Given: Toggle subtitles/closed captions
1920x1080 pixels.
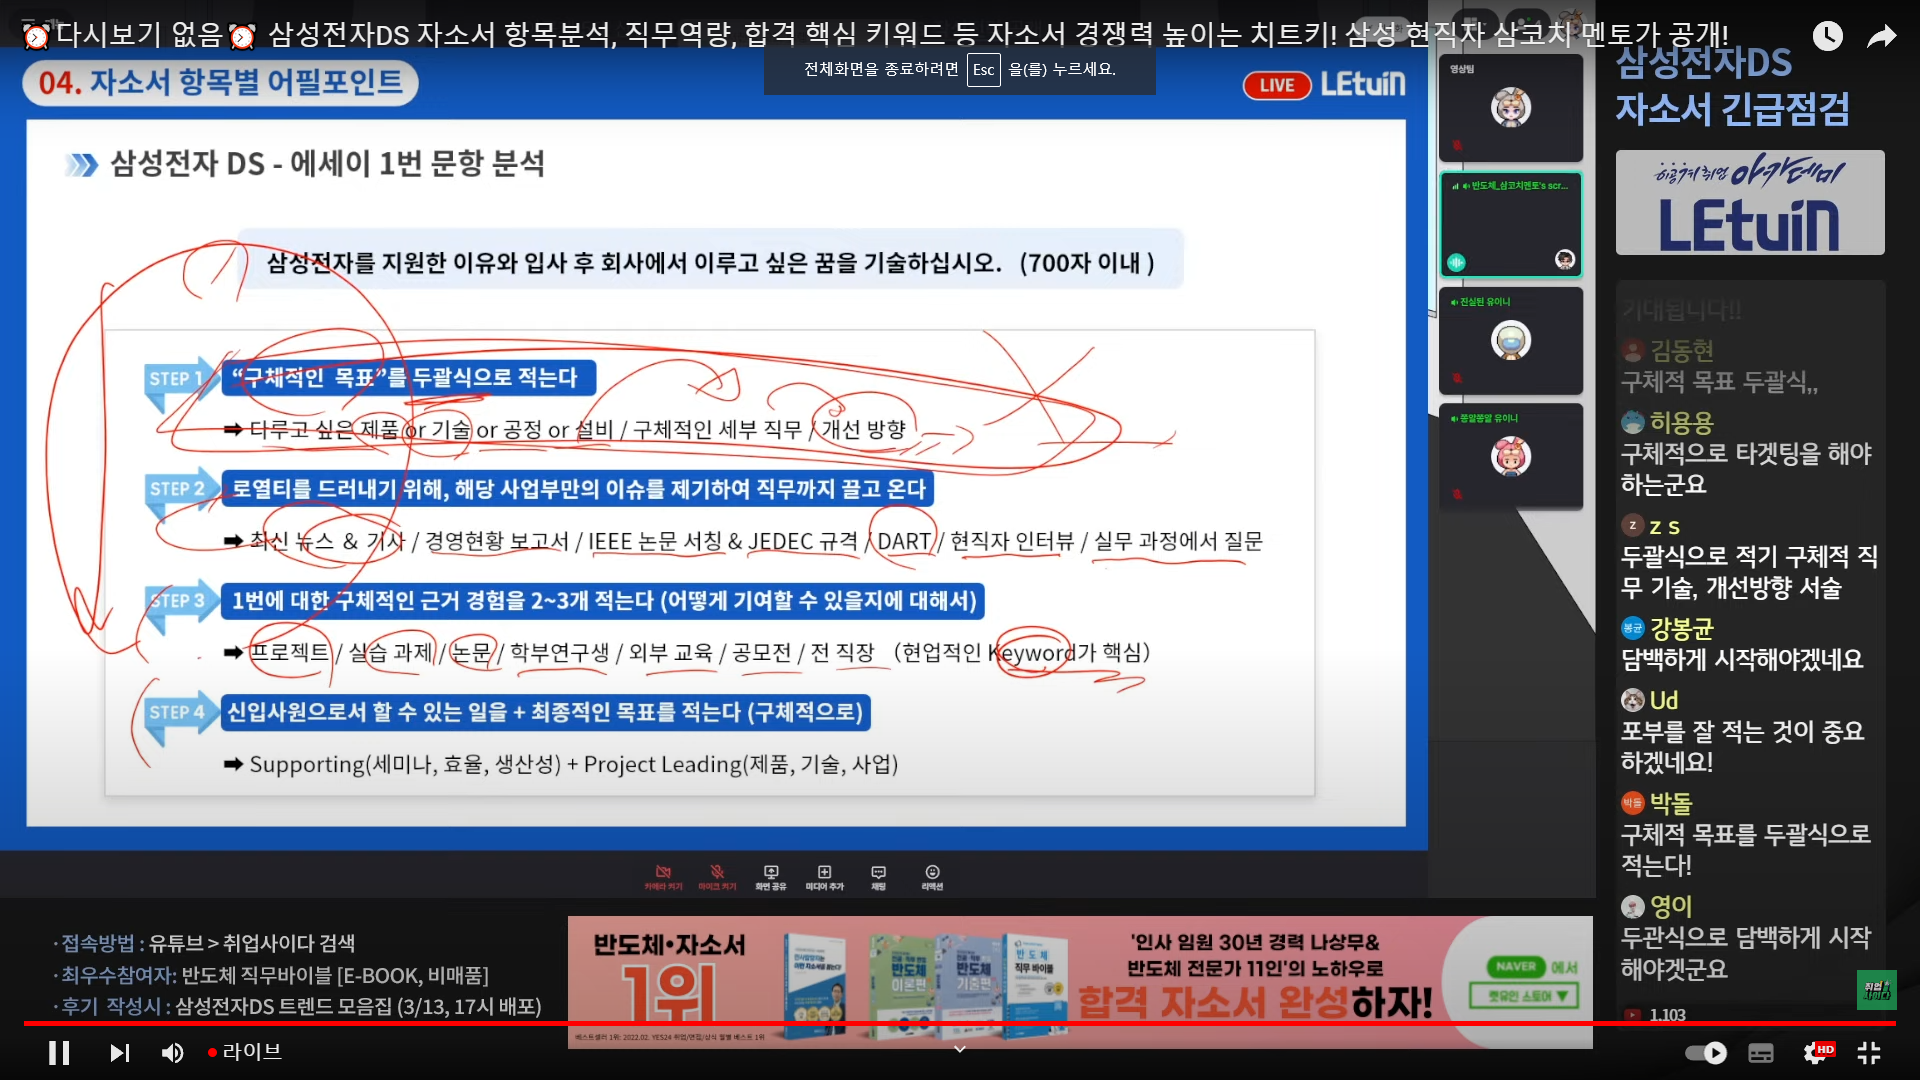Looking at the screenshot, I should tap(1761, 1052).
